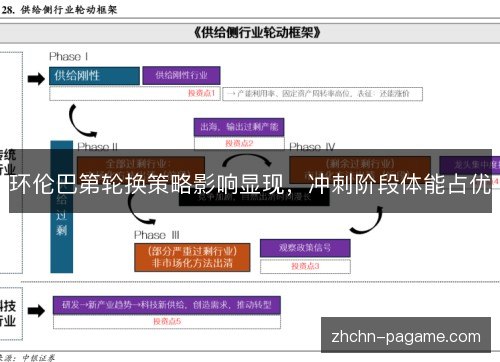Click the 'Phase IV' label
Viewport: 500px width, 362px height.
pyautogui.click(x=312, y=146)
